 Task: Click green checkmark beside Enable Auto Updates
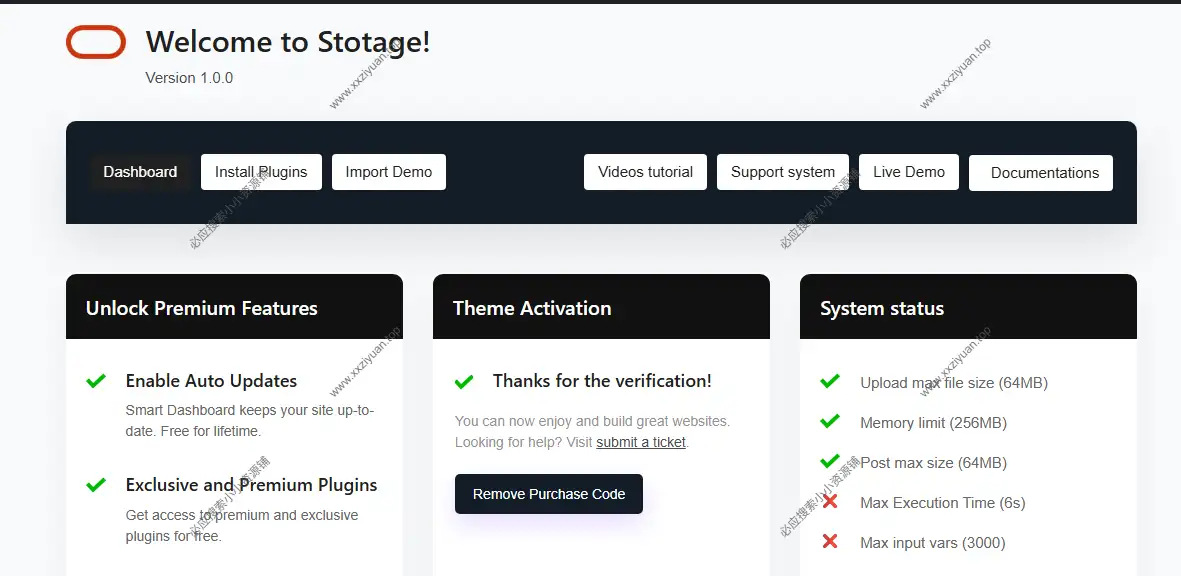point(96,381)
